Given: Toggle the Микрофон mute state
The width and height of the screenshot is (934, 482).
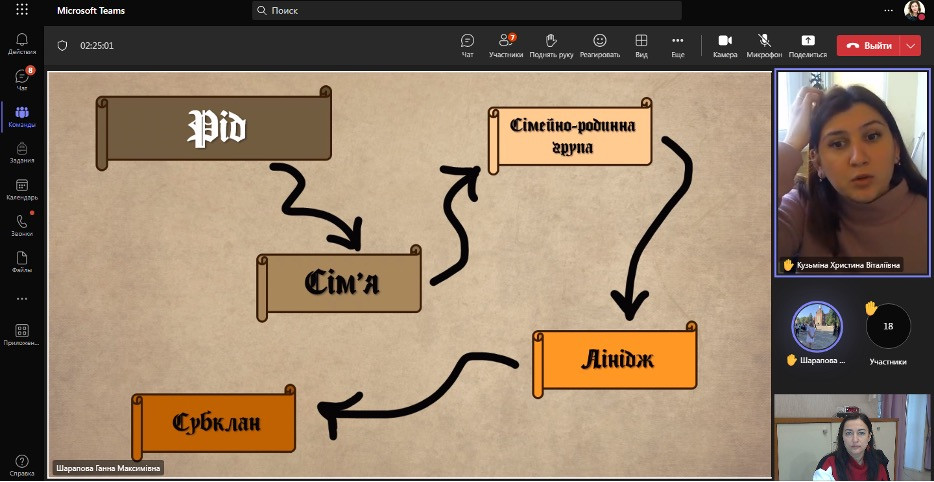Looking at the screenshot, I should [x=764, y=45].
